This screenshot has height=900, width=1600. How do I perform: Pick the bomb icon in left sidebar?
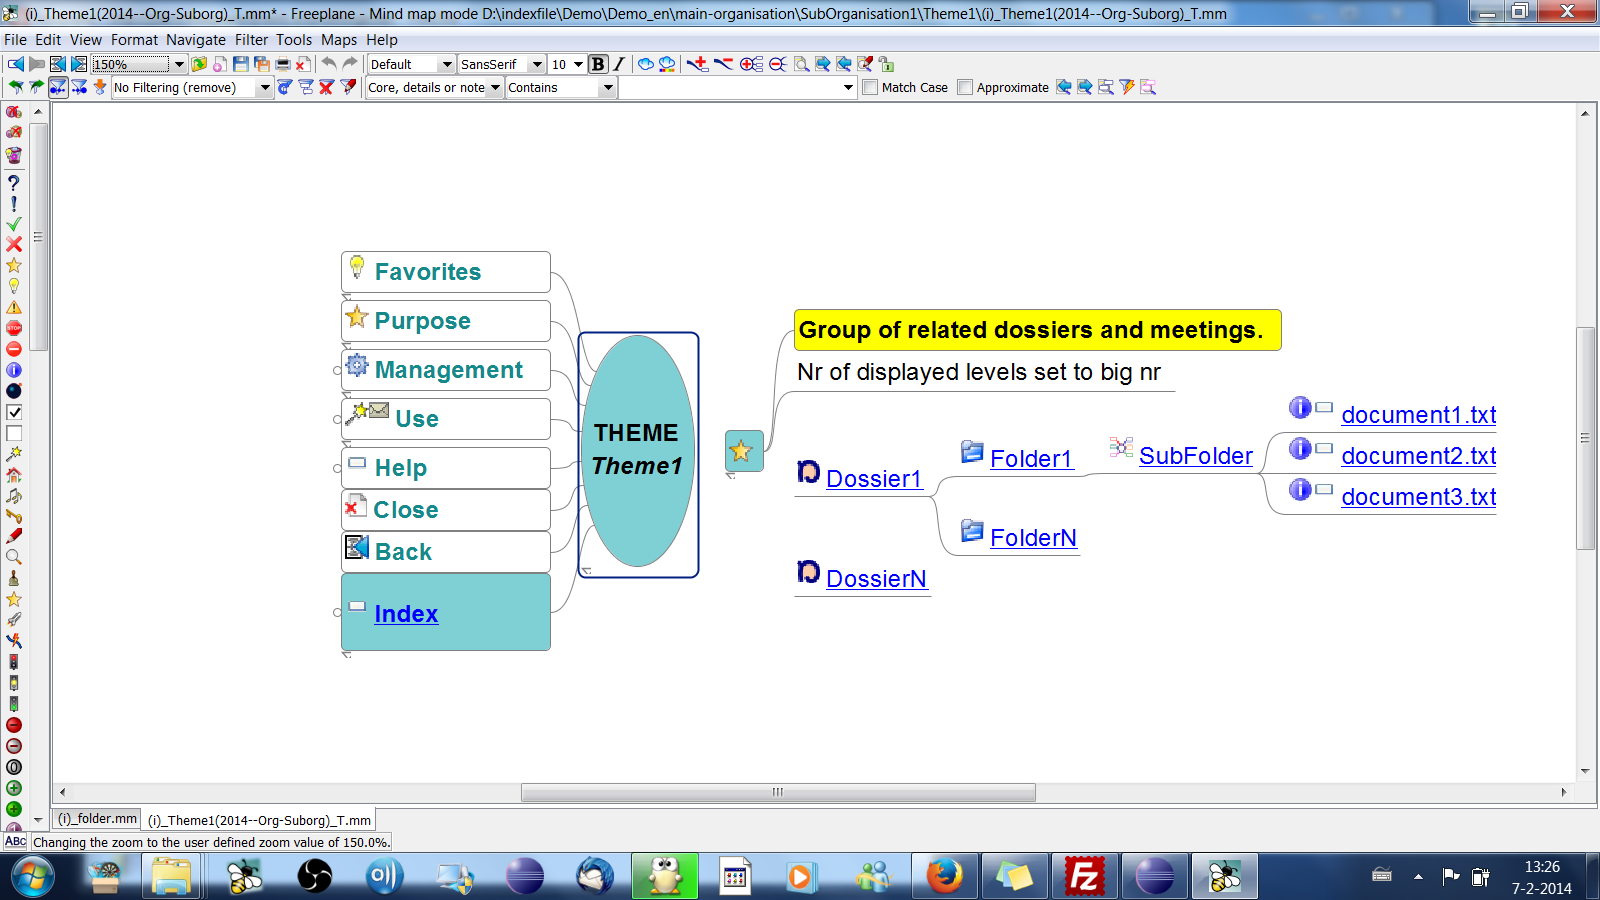(14, 391)
